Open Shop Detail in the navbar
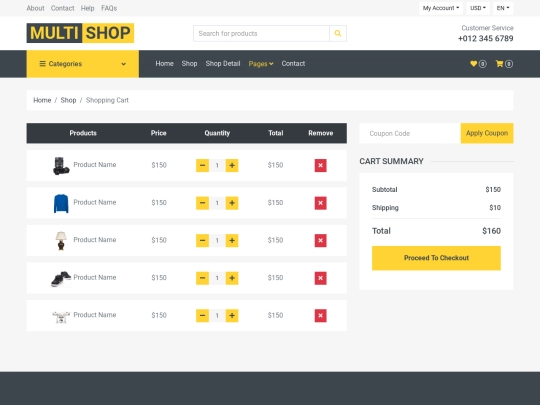 [x=223, y=64]
